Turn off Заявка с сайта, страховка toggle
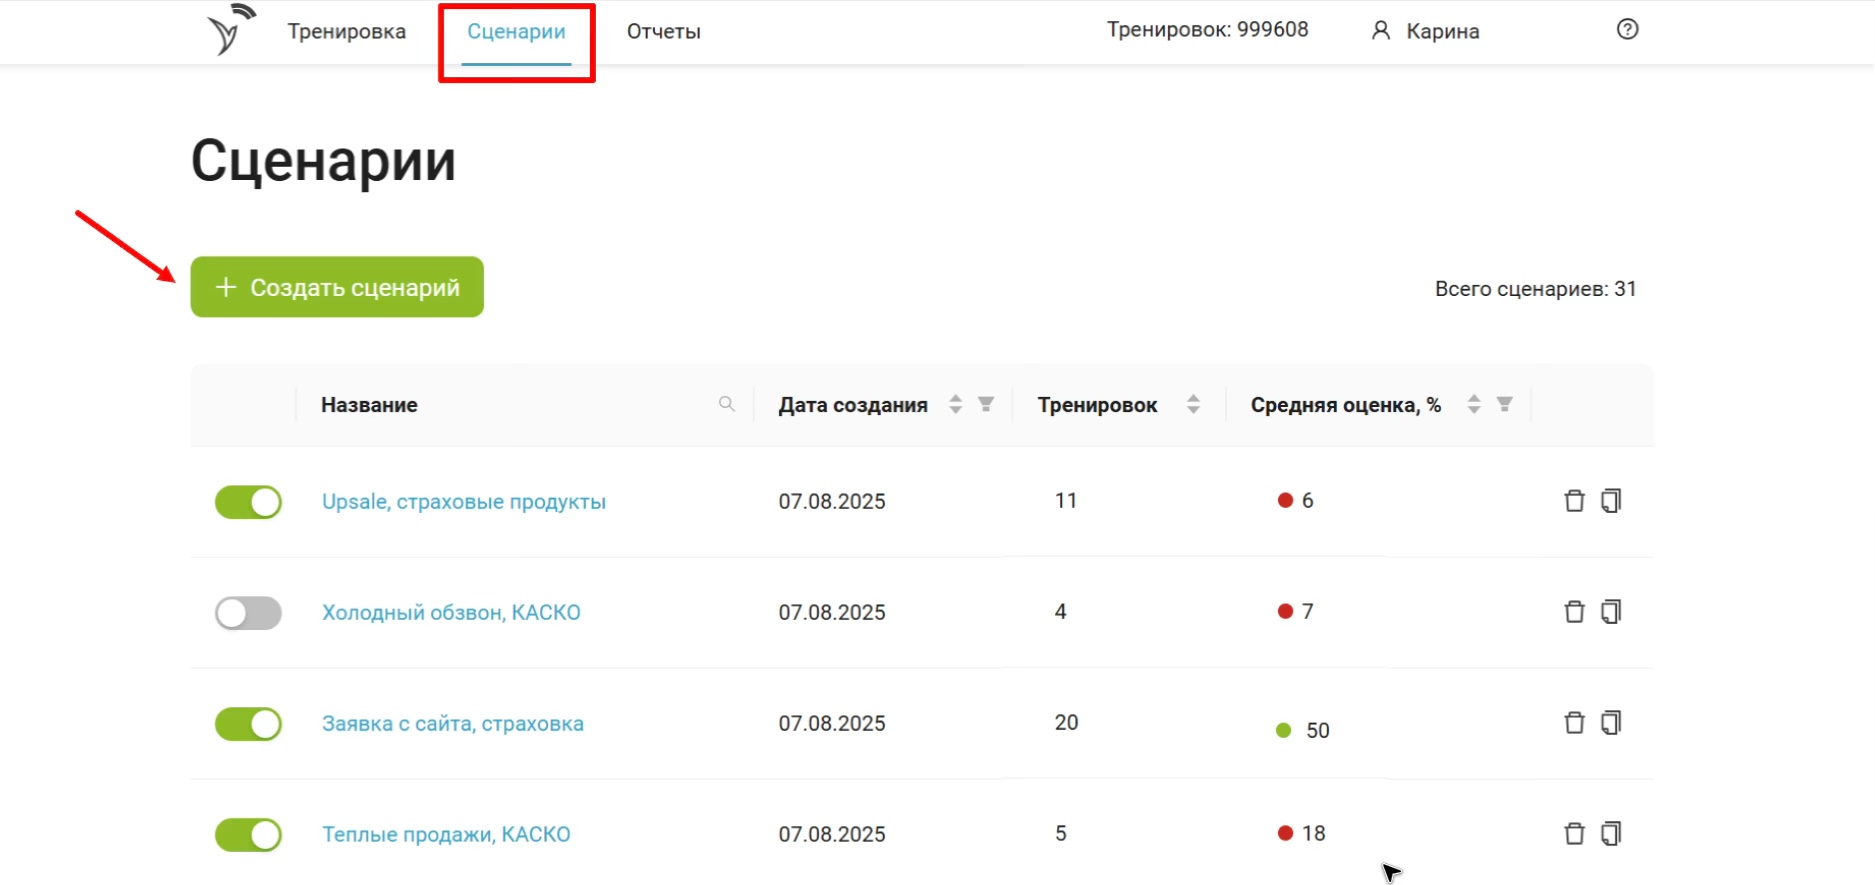The height and width of the screenshot is (885, 1875). point(248,724)
